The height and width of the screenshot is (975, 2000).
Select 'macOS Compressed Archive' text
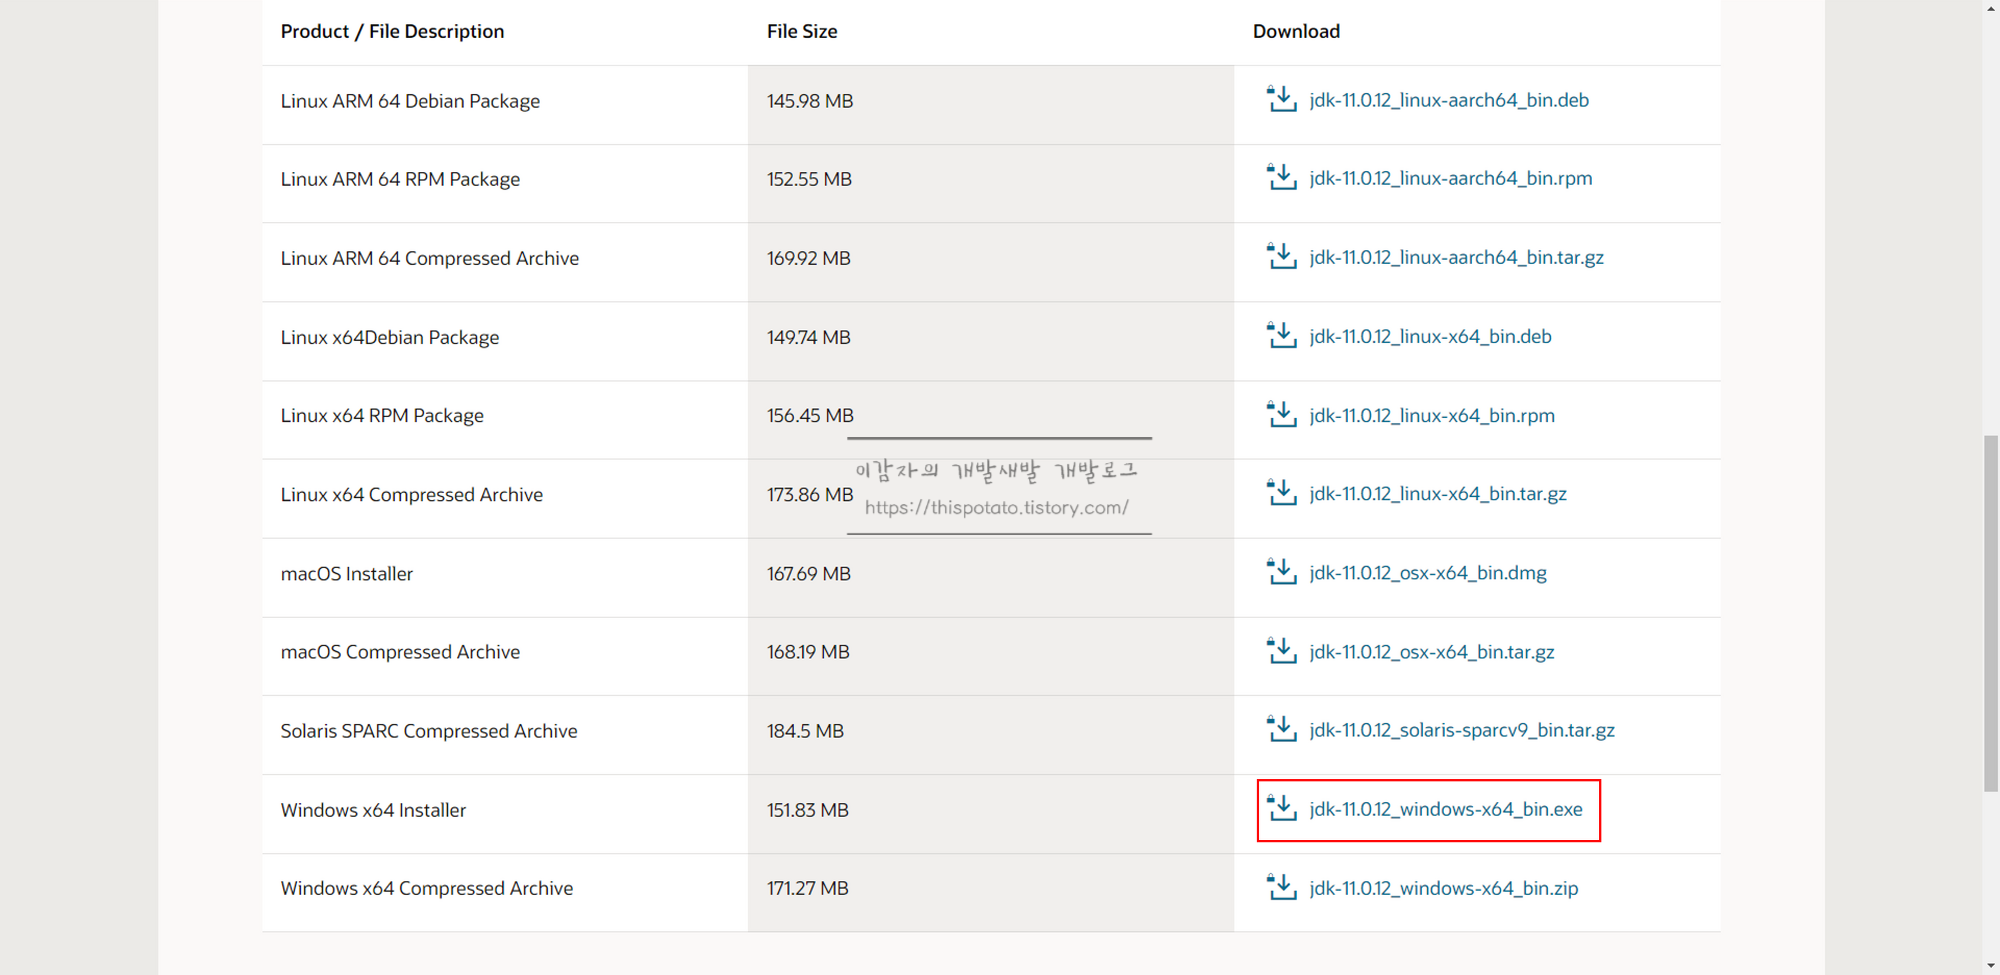[400, 652]
